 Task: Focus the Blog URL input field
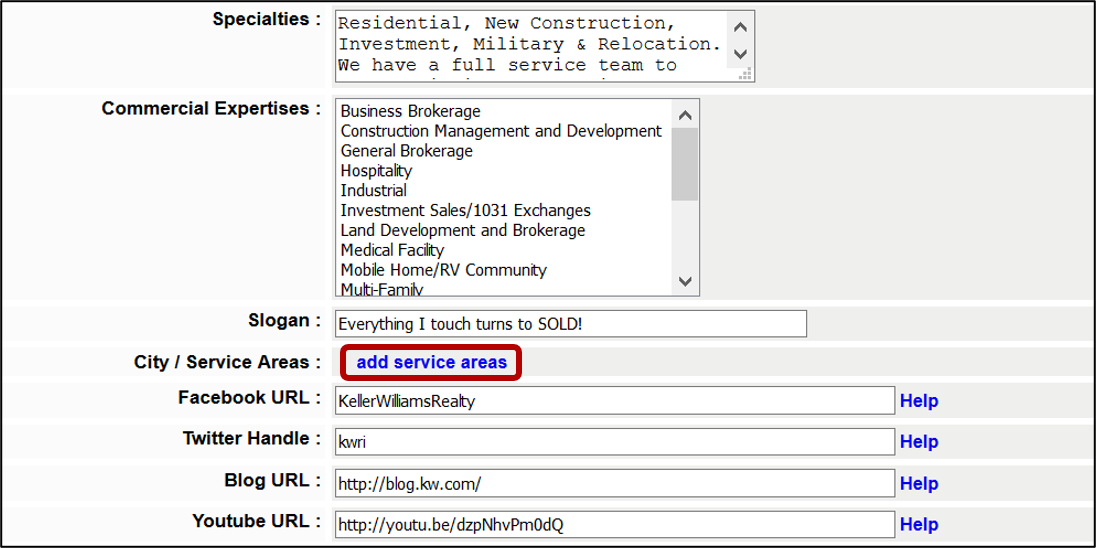click(x=614, y=484)
